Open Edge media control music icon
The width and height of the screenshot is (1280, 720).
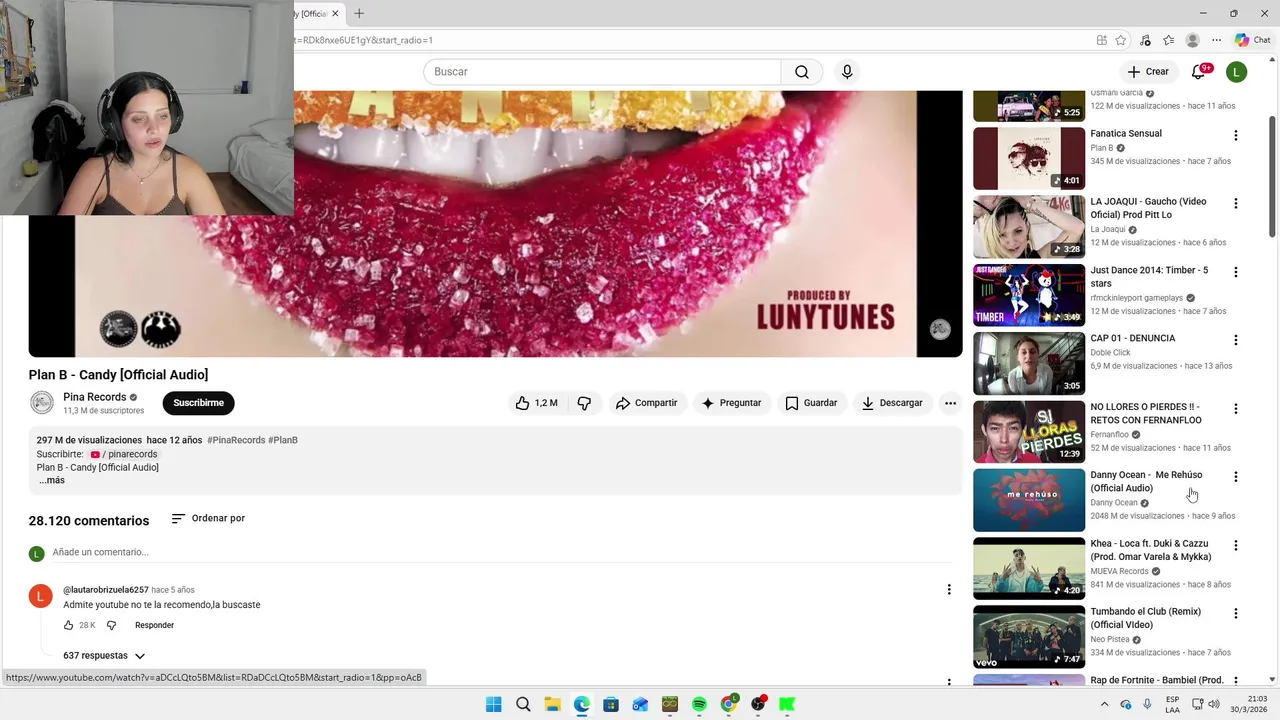click(1145, 40)
